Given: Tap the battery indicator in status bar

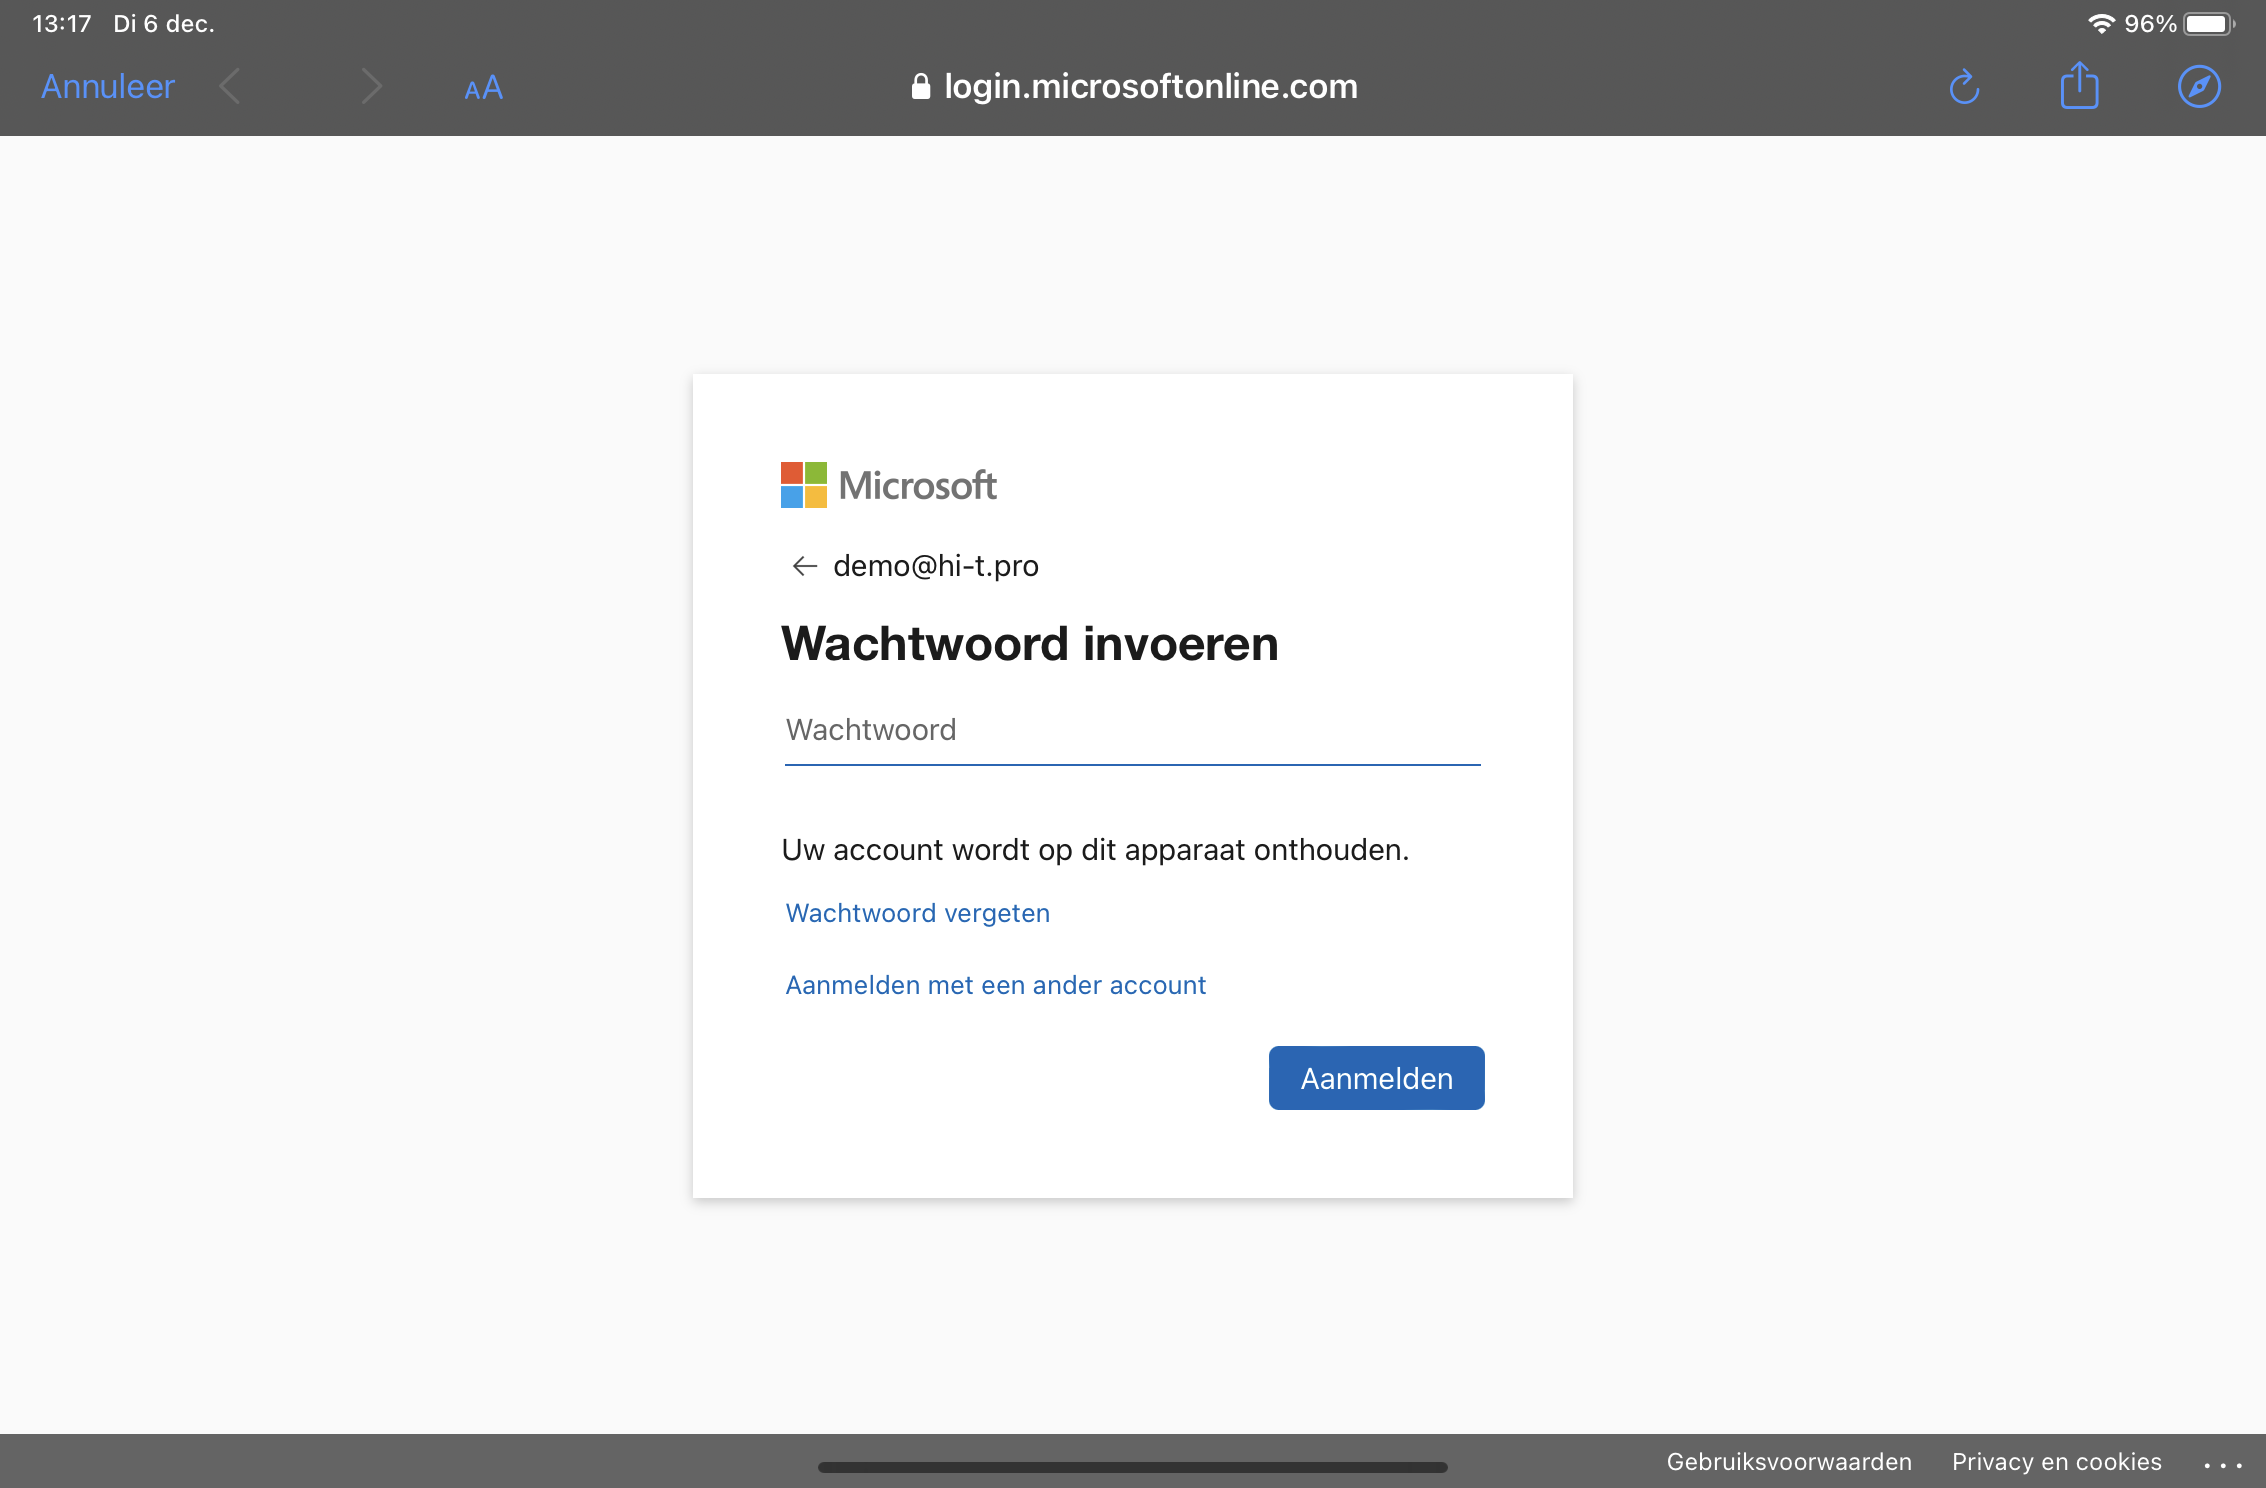Looking at the screenshot, I should [x=2209, y=23].
